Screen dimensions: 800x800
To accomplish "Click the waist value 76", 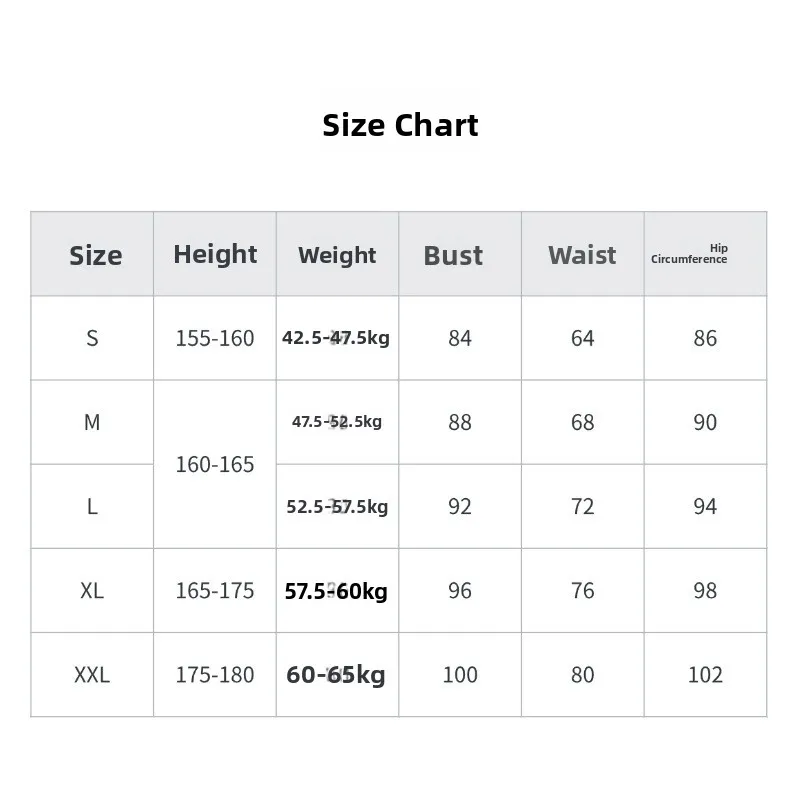I will [583, 591].
